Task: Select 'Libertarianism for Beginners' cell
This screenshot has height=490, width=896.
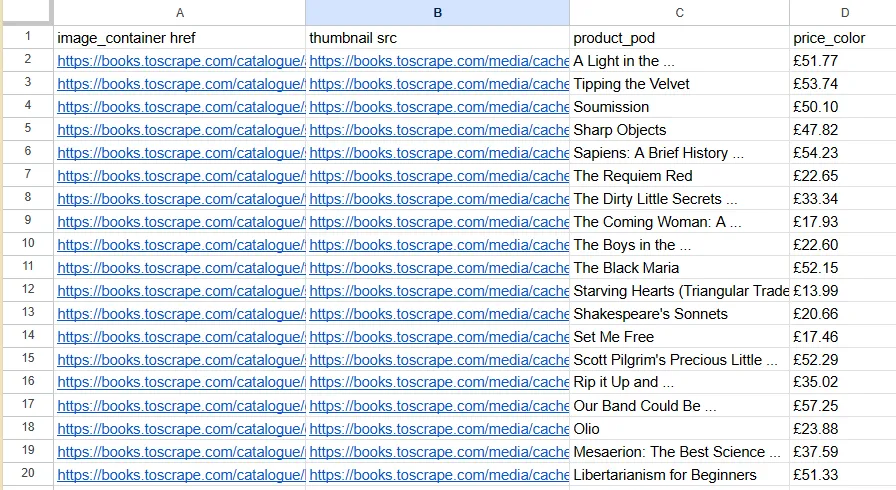Action: pyautogui.click(x=679, y=475)
